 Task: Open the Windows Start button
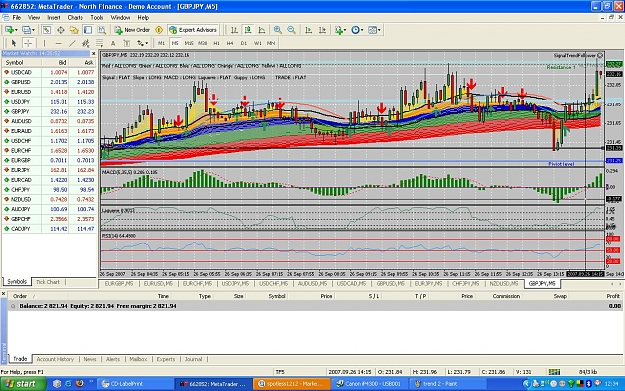(23, 384)
